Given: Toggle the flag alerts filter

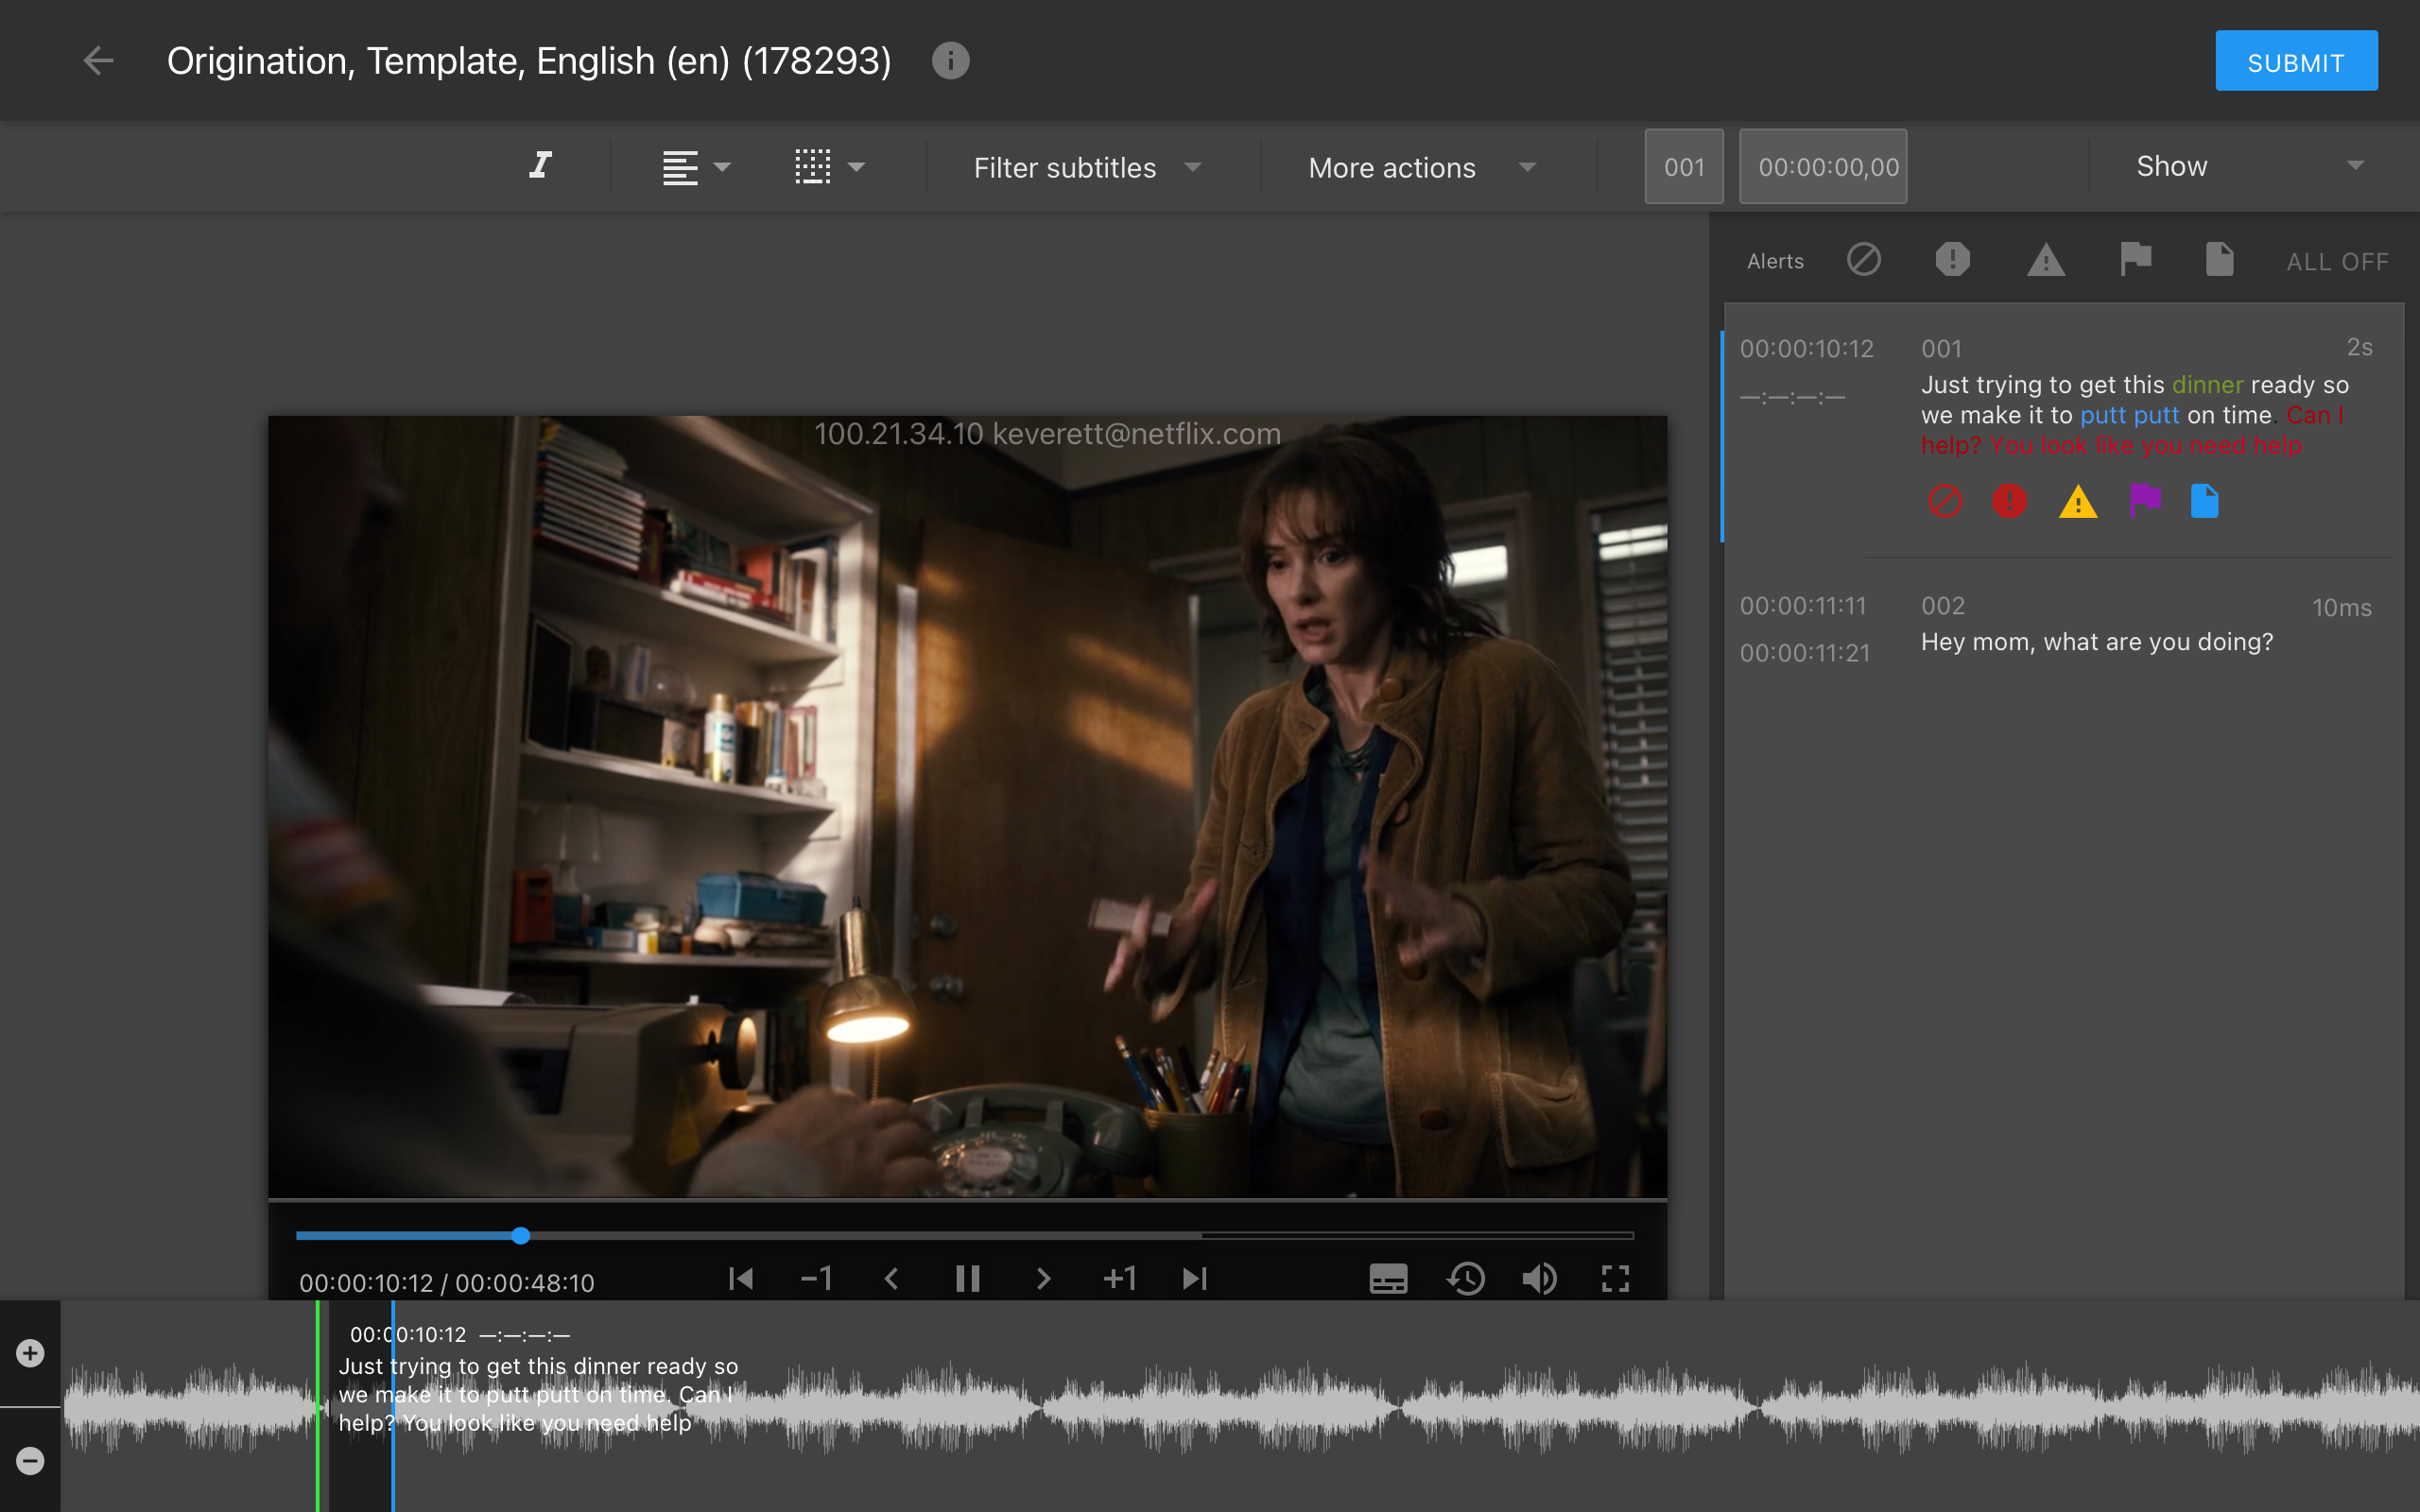Looking at the screenshot, I should (x=2136, y=259).
